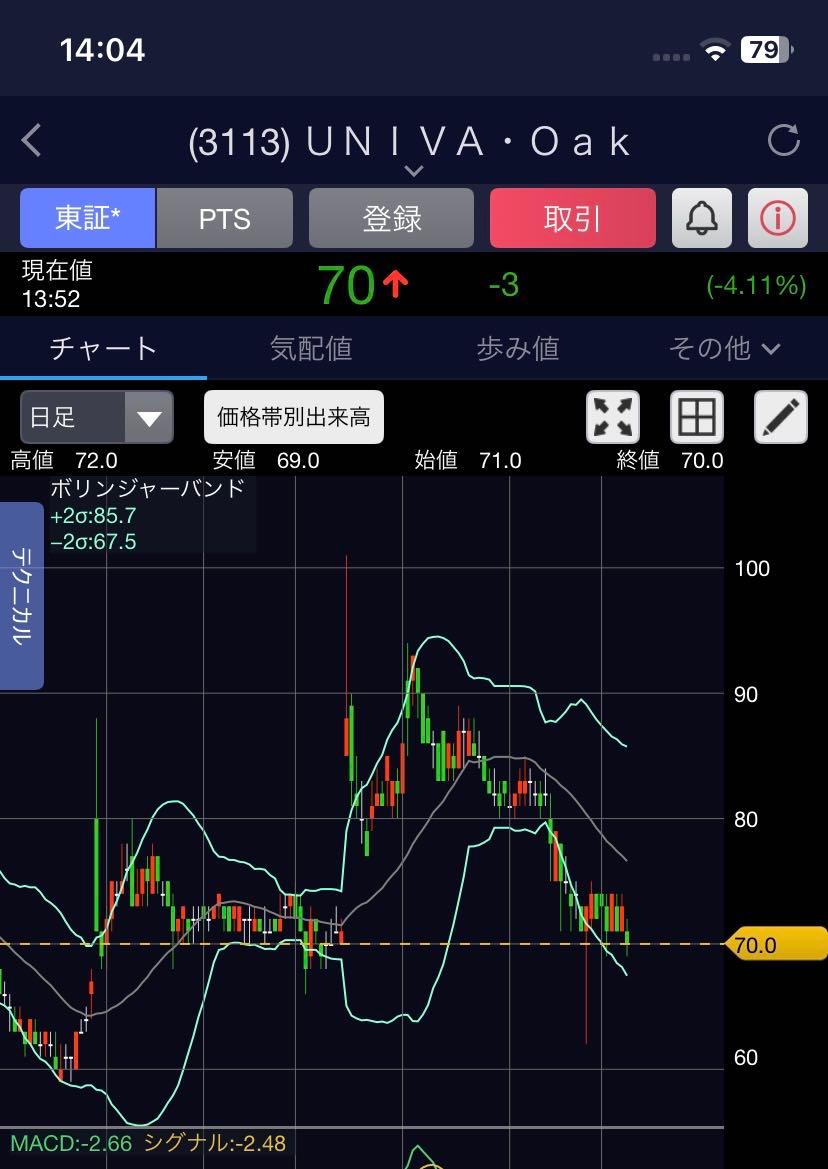This screenshot has height=1169, width=828.
Task: Toggle 価格帯別出来高 button
Action: [x=294, y=417]
